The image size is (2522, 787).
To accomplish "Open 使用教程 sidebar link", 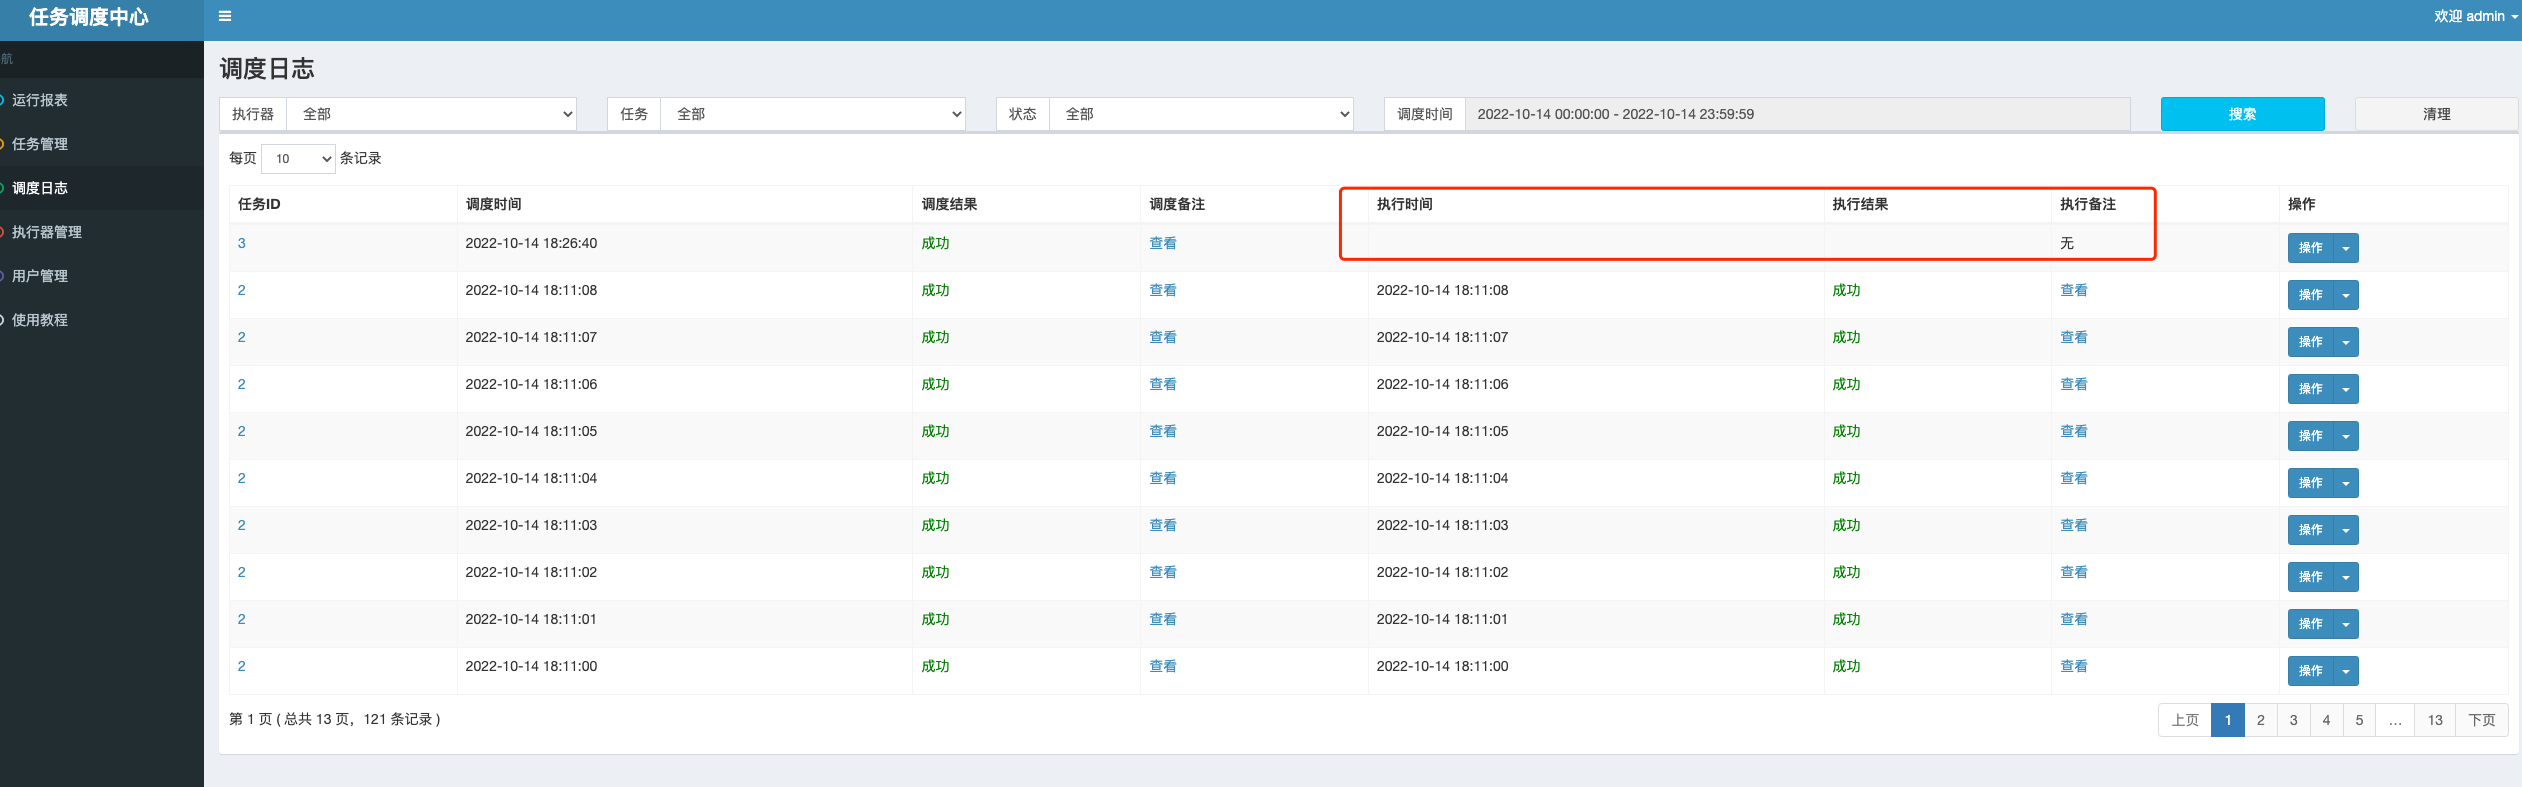I will [40, 320].
